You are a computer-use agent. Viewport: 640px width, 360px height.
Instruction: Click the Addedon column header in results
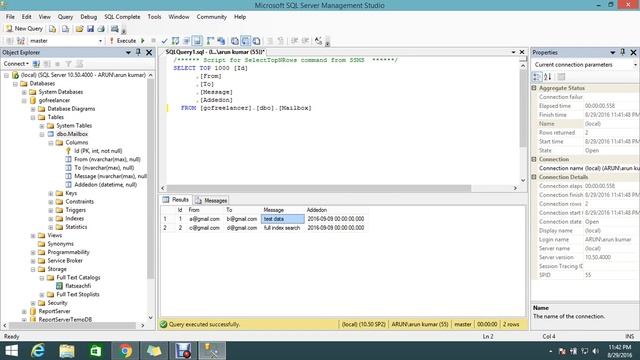(x=336, y=210)
